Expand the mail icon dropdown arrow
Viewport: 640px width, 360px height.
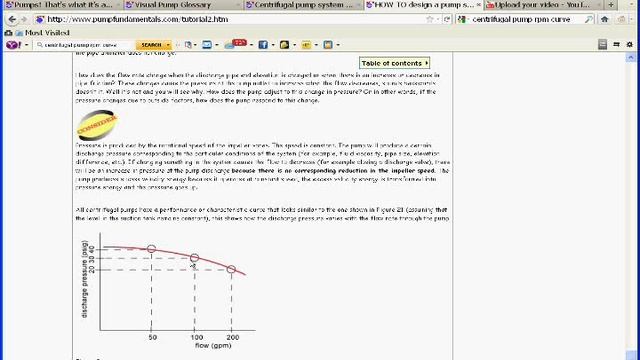tap(216, 45)
